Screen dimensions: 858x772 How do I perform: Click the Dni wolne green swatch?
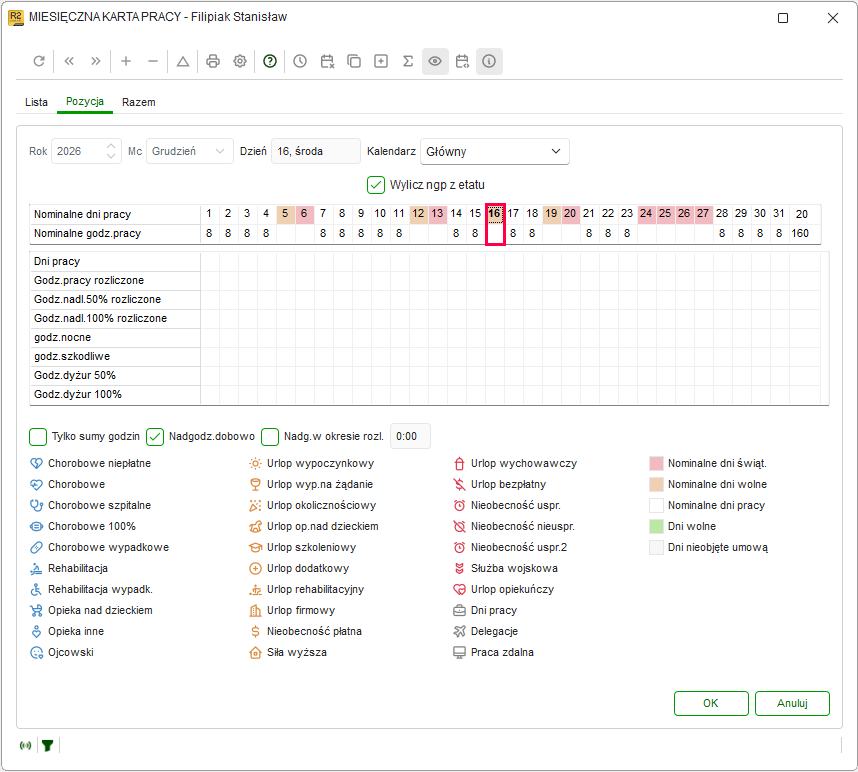coord(656,526)
